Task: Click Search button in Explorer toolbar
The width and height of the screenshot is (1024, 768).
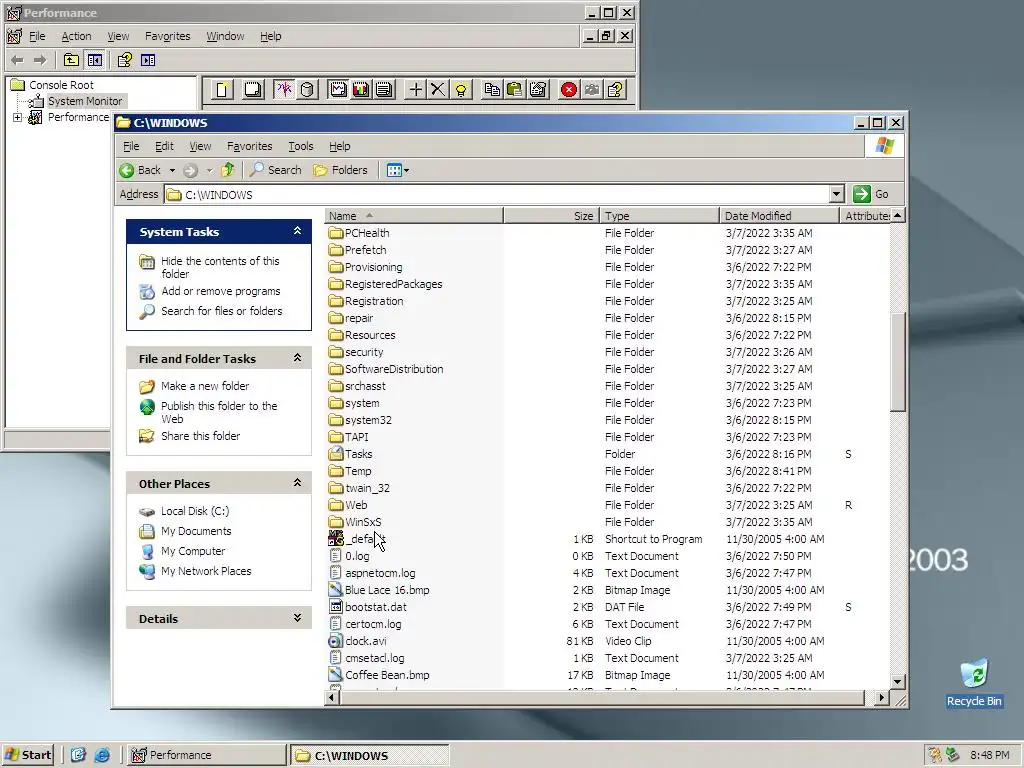Action: [x=276, y=170]
